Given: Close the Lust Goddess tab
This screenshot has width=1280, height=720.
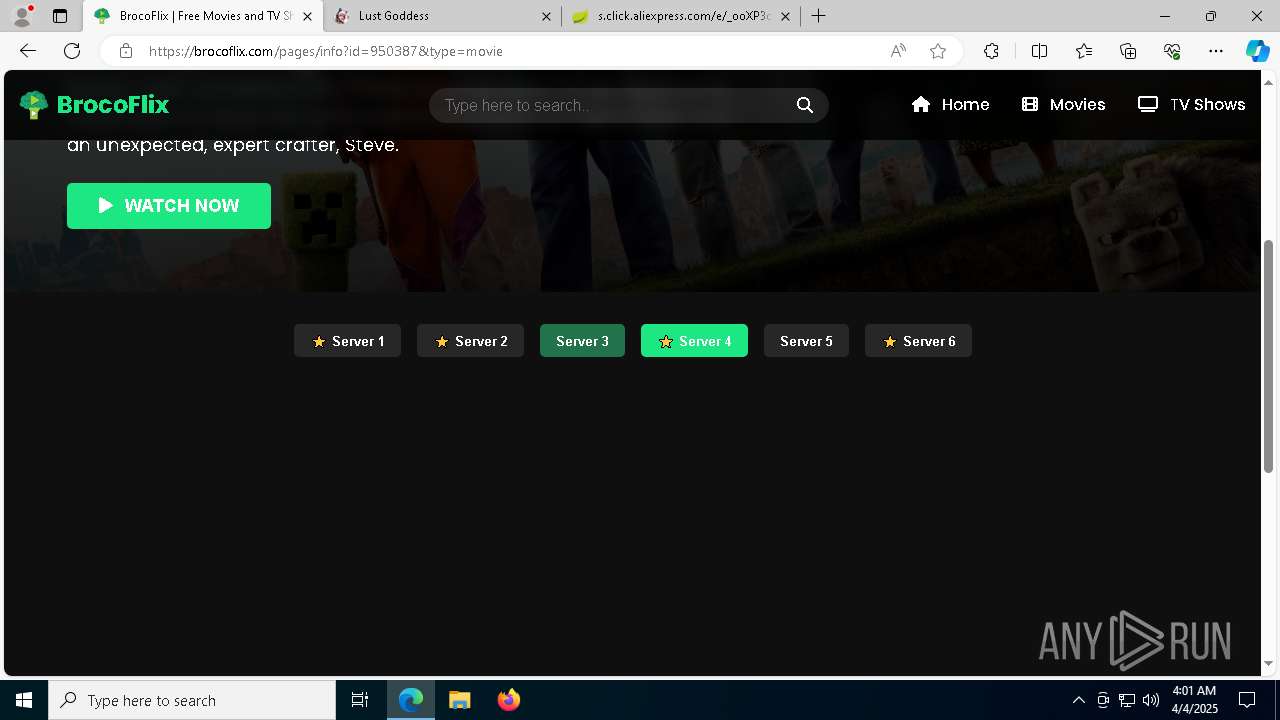Looking at the screenshot, I should [x=546, y=16].
